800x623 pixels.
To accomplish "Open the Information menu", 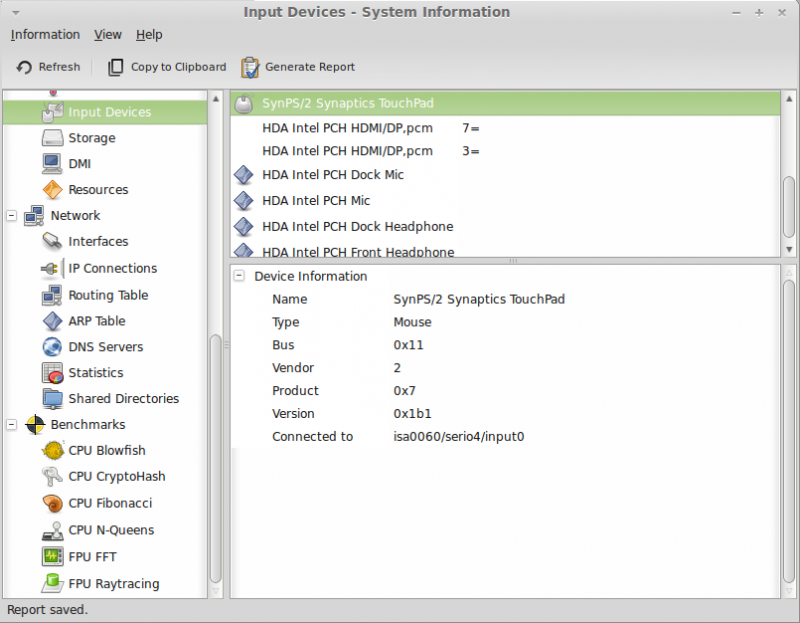I will (x=45, y=34).
